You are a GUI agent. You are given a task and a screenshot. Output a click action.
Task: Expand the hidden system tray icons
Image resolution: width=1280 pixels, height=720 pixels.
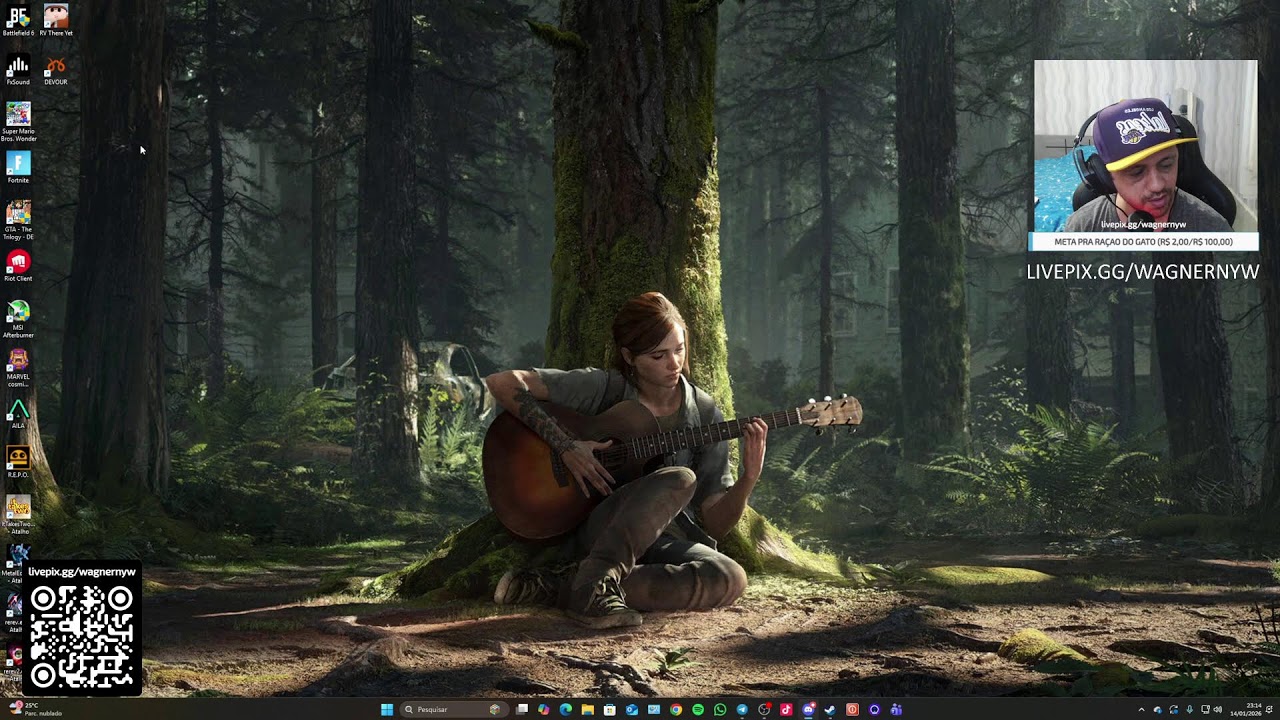pyautogui.click(x=1142, y=710)
